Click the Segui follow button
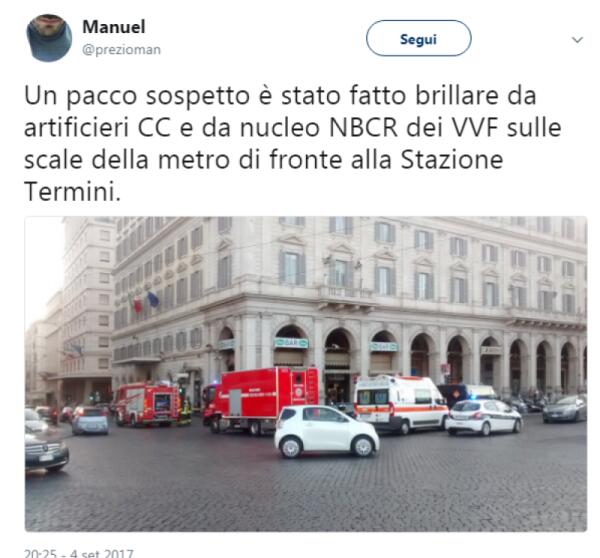Image resolution: width=600 pixels, height=558 pixels. [x=418, y=38]
